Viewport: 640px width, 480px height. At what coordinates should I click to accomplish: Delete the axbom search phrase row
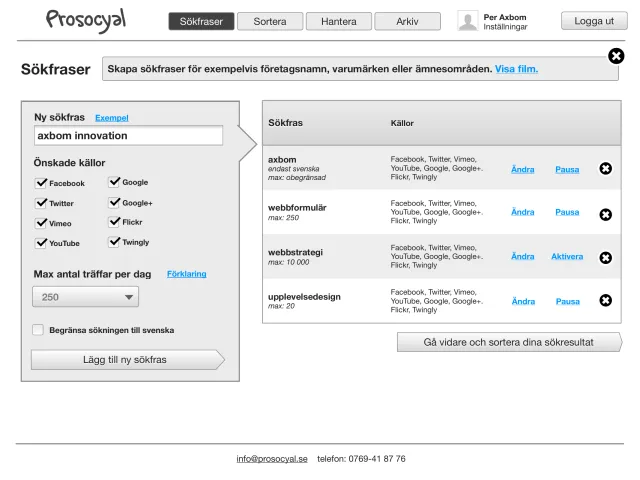(x=605, y=169)
